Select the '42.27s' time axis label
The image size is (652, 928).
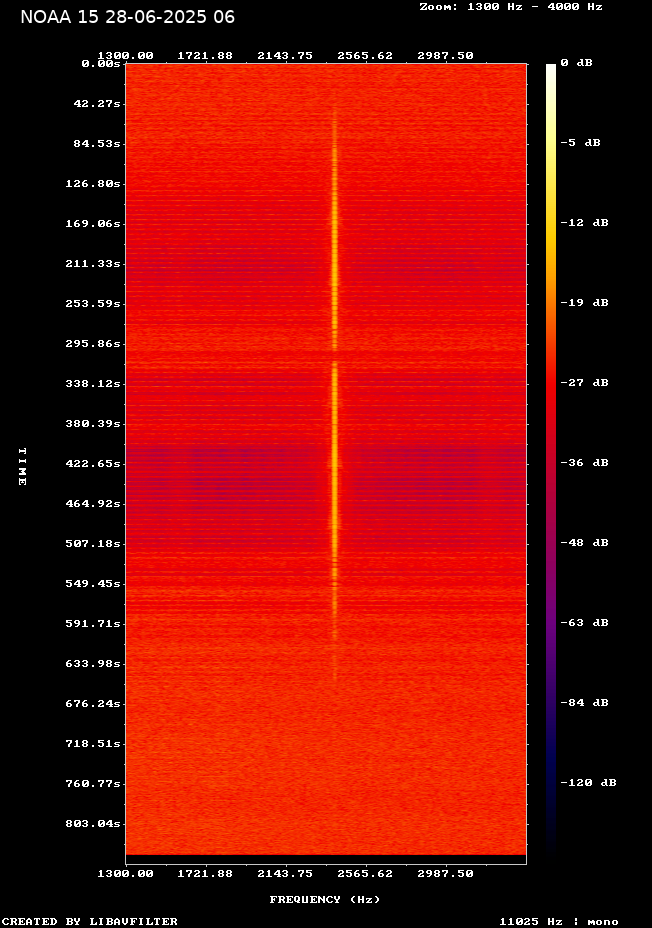coord(97,104)
